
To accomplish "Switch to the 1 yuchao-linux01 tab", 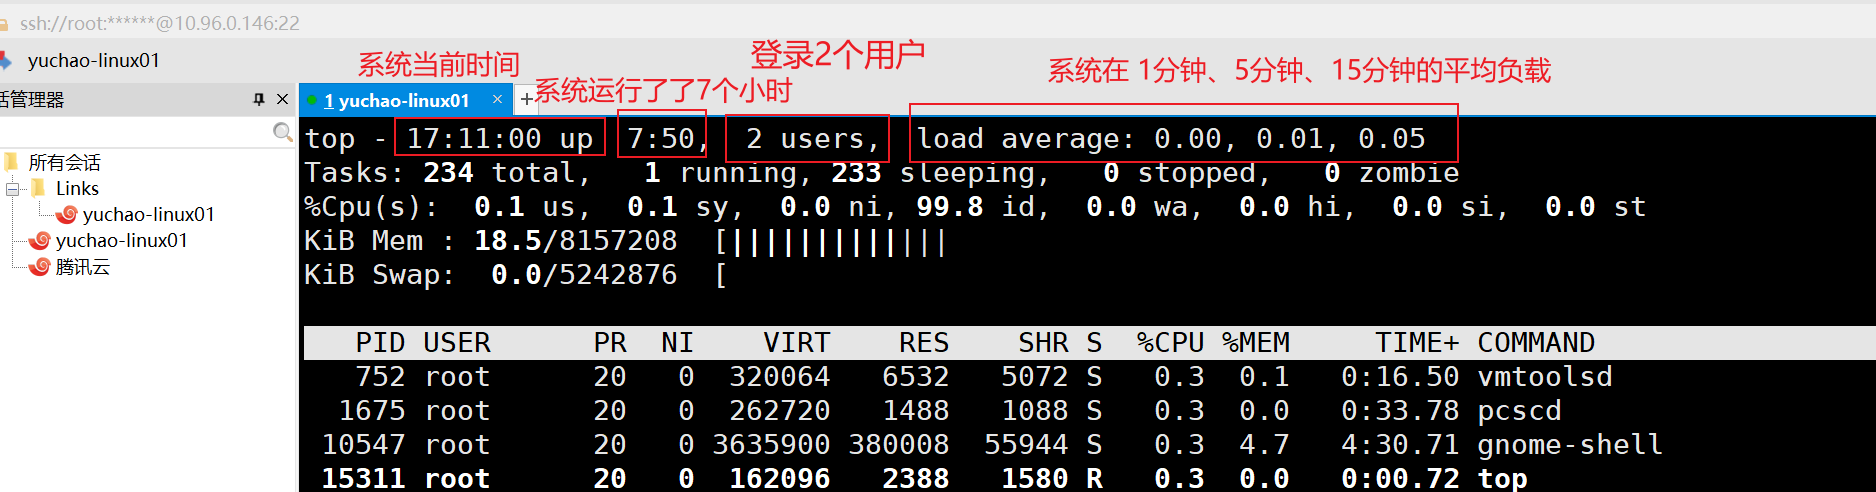I will [x=396, y=100].
